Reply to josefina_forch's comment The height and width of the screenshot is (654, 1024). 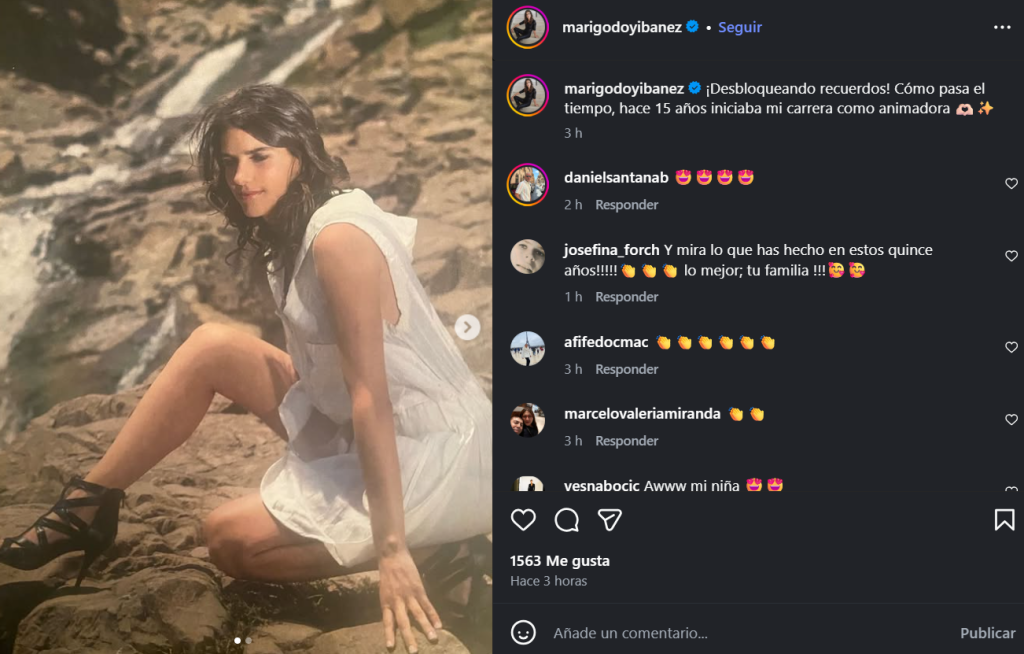click(626, 297)
